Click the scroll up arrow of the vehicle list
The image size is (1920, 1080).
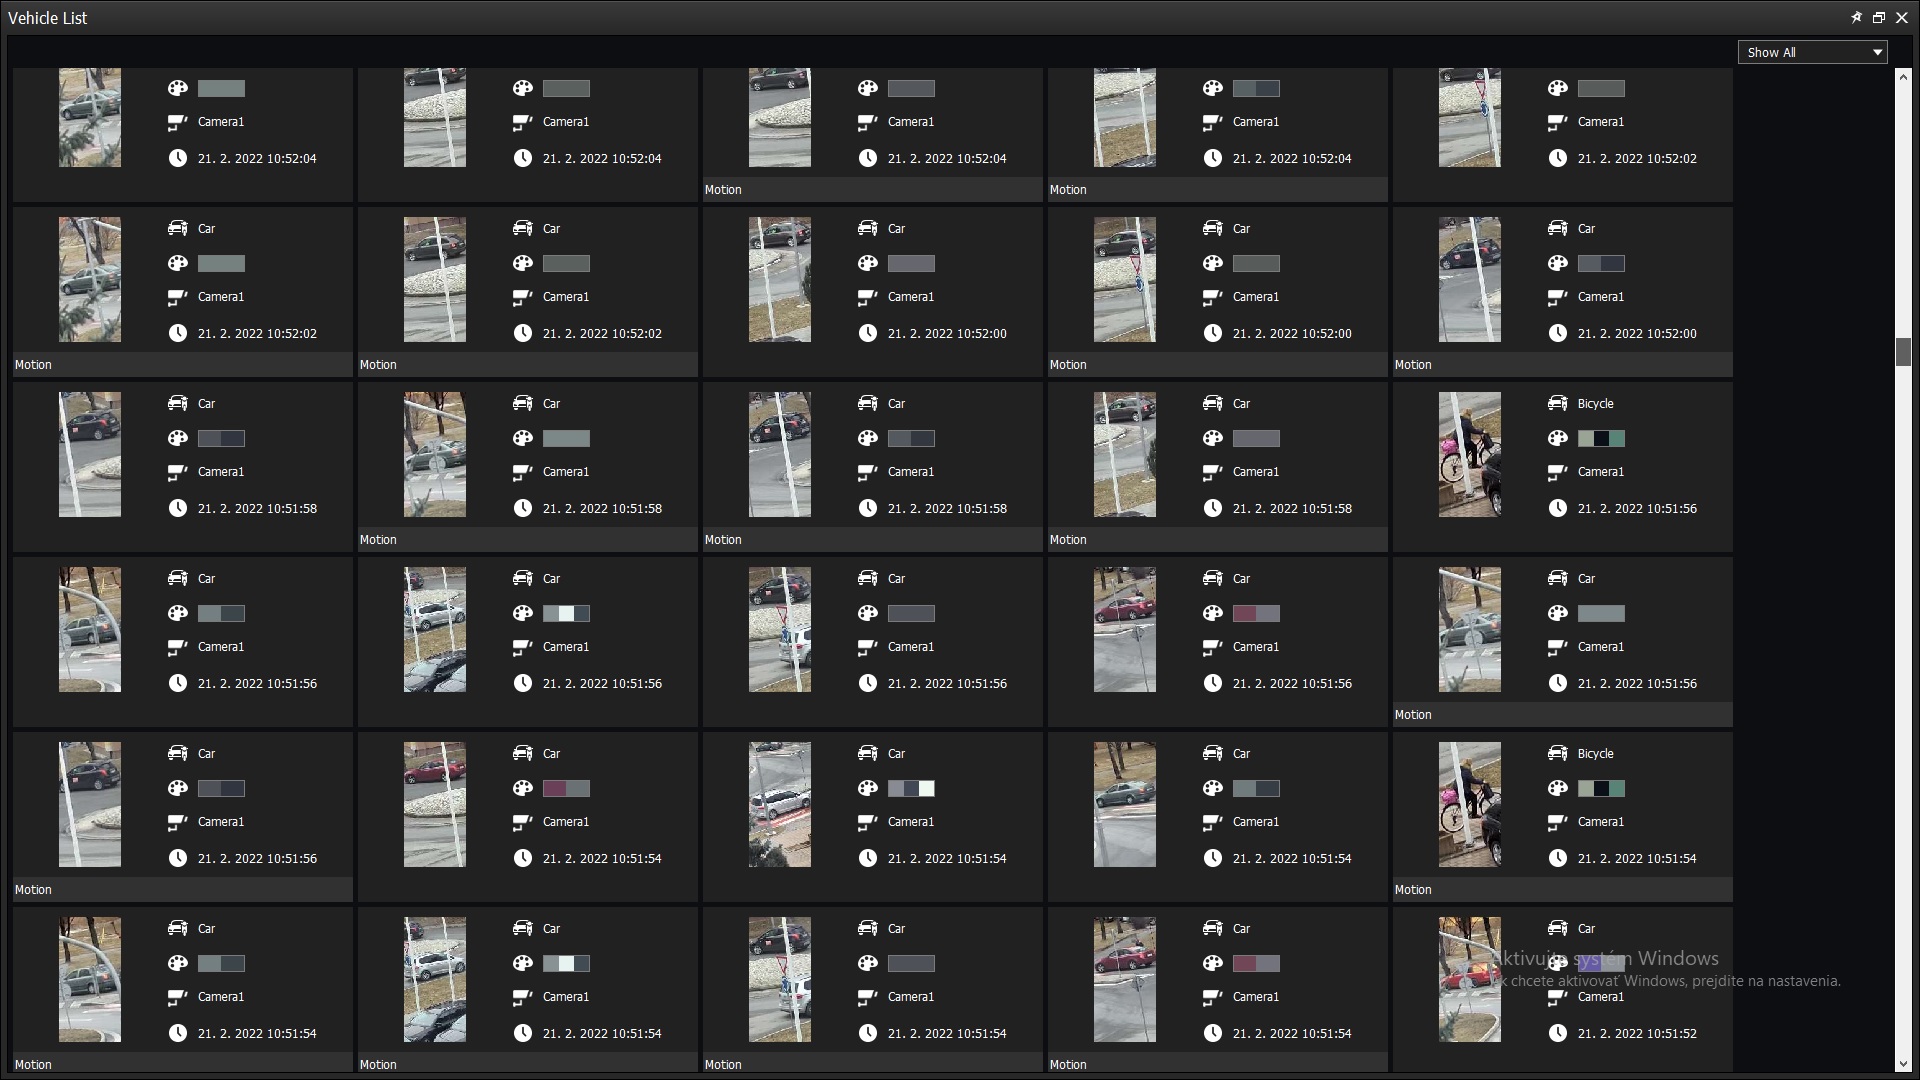click(1903, 76)
